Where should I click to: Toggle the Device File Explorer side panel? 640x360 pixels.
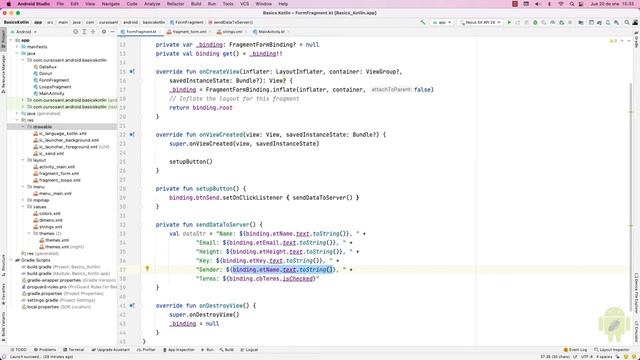click(636, 293)
